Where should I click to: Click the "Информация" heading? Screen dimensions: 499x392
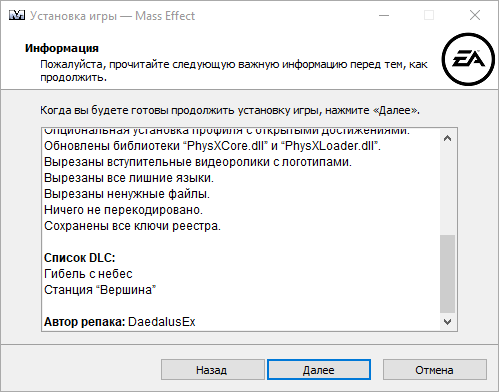tap(62, 48)
